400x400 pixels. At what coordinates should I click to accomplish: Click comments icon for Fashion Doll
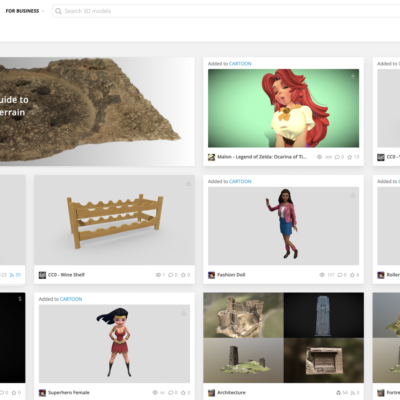(340, 275)
